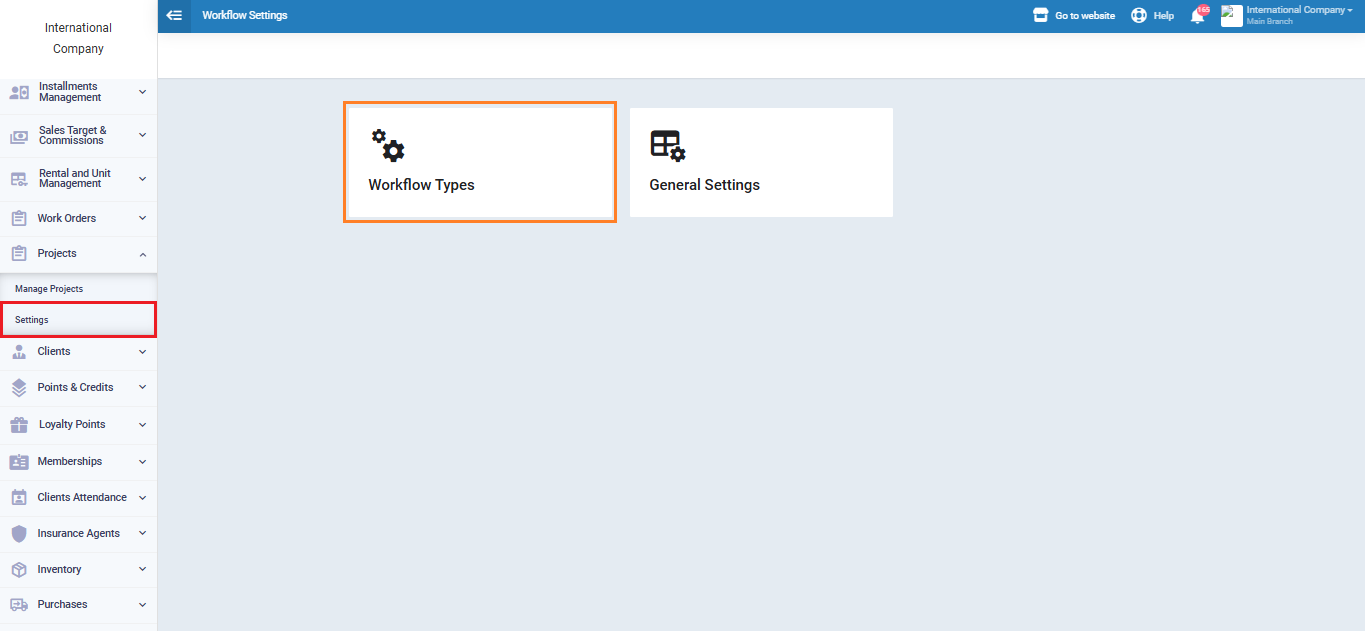Open the General Settings card

click(x=760, y=162)
